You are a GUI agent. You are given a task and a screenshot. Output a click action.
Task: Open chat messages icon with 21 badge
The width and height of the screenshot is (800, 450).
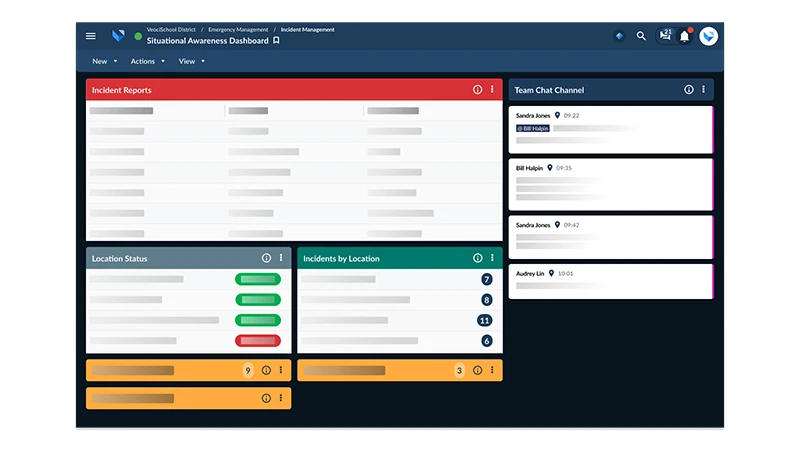pyautogui.click(x=665, y=35)
